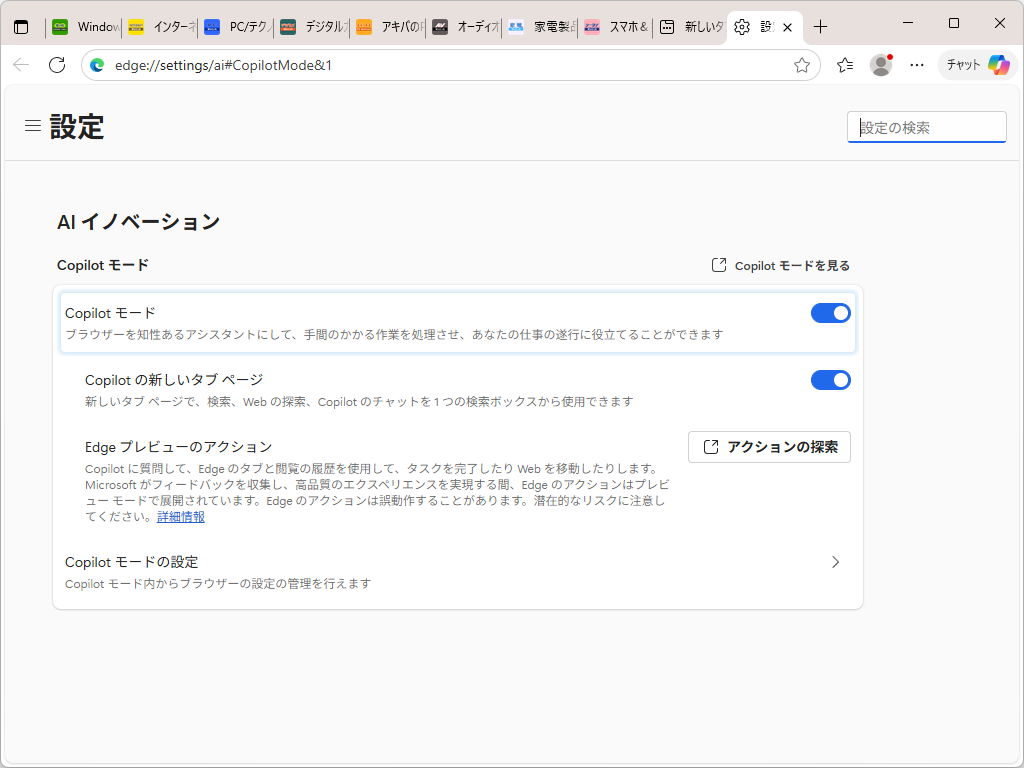Open the 詳細情報 link
Screen dimensions: 1024x768
180,517
